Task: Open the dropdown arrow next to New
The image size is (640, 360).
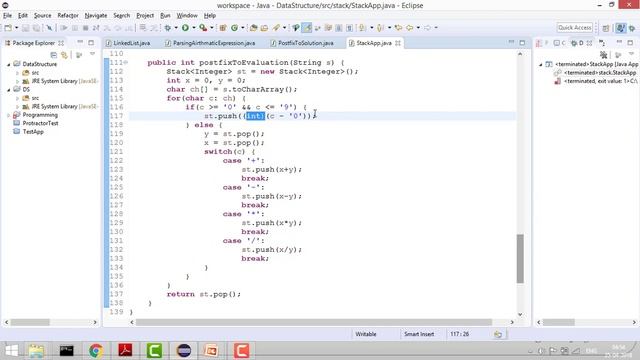Action: click(x=16, y=28)
